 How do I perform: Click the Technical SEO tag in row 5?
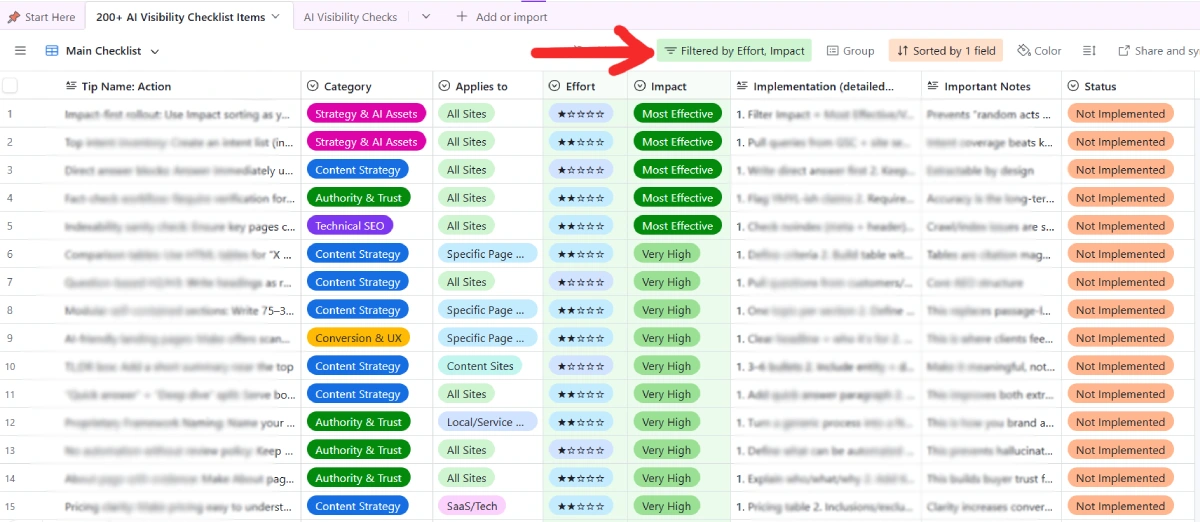coord(350,226)
